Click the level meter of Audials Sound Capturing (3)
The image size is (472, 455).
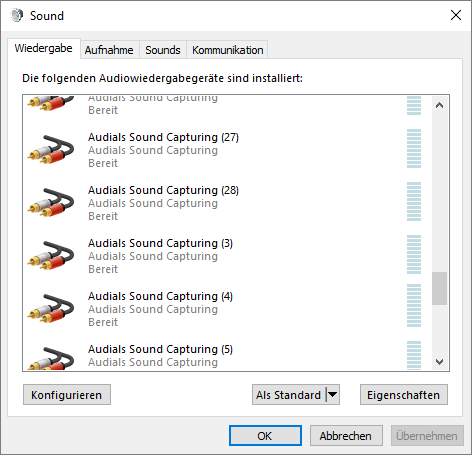tap(414, 255)
